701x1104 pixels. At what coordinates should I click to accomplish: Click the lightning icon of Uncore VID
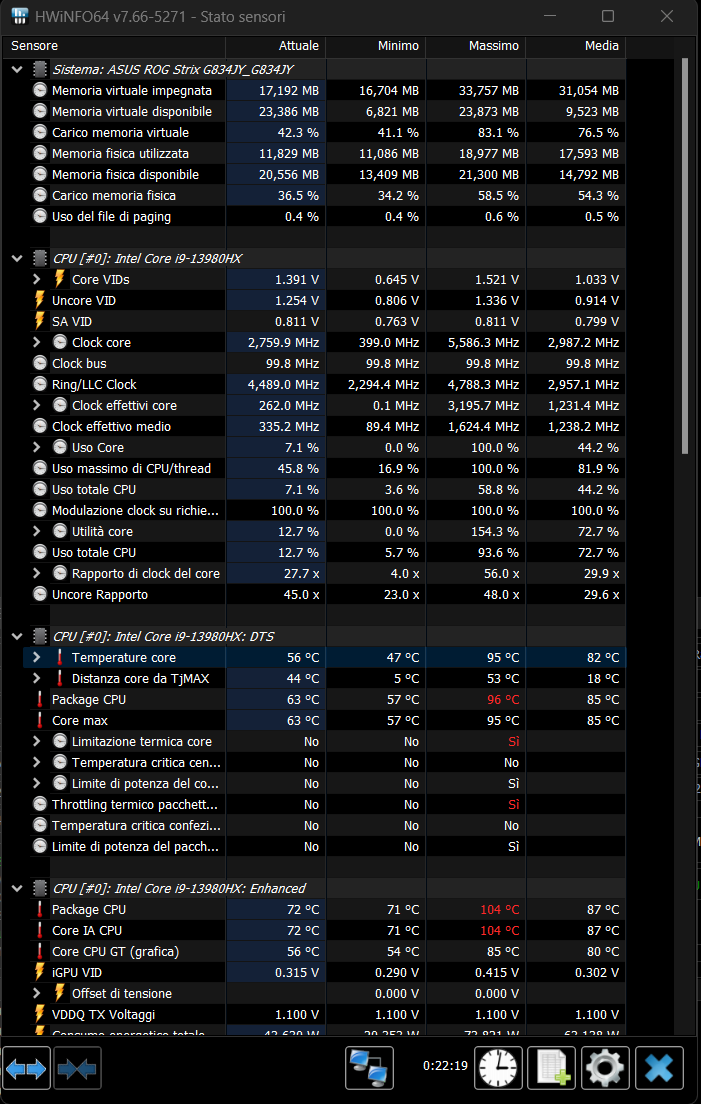[x=40, y=301]
